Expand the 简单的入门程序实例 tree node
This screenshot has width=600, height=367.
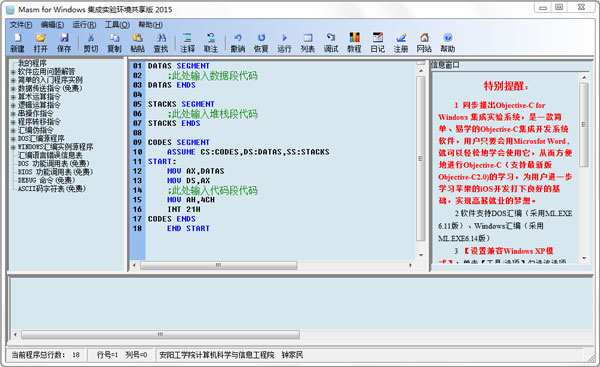click(x=13, y=80)
